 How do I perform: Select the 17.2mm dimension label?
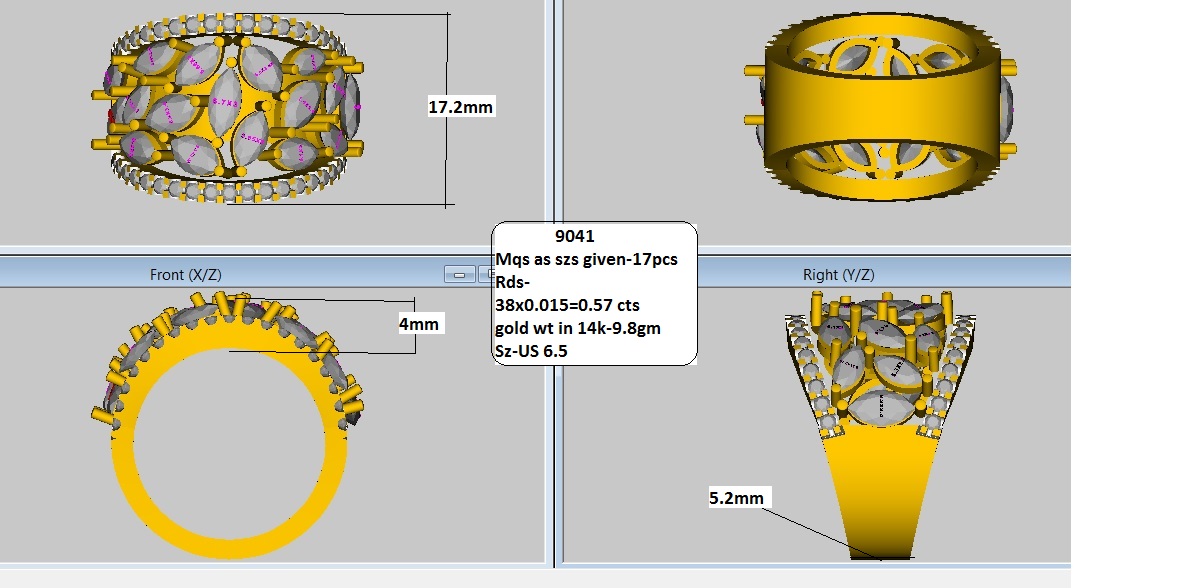461,107
